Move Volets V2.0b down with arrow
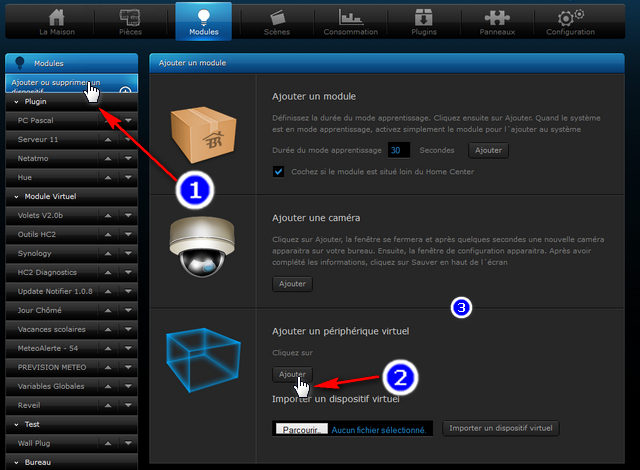Screen dimensions: 640x470 pos(128,215)
